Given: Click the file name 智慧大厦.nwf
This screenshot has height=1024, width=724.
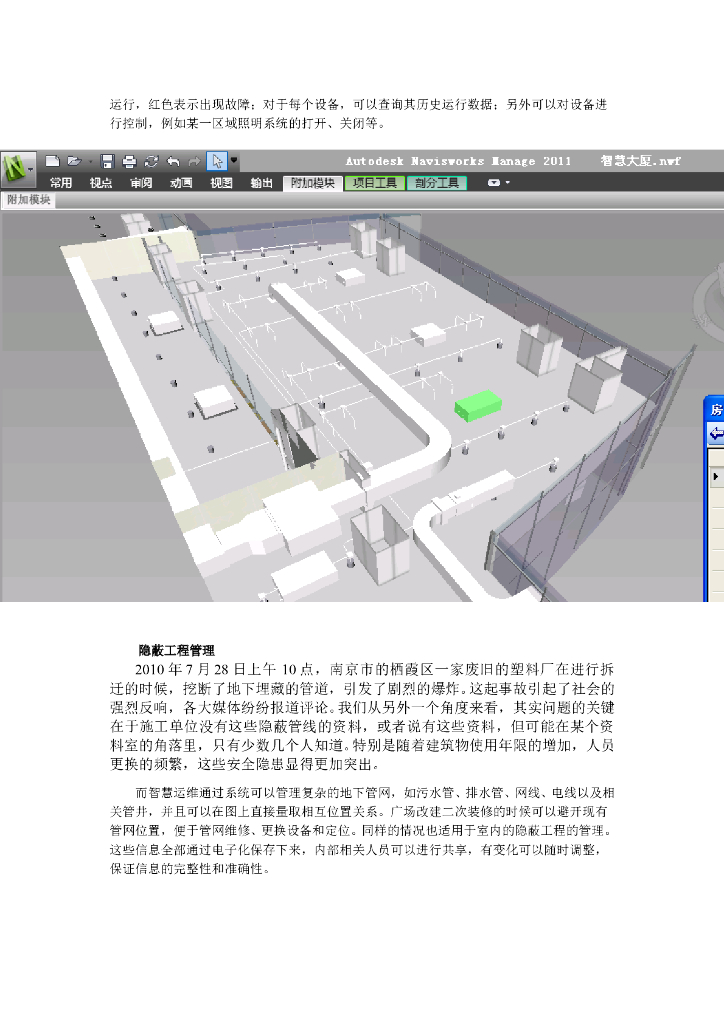Looking at the screenshot, I should (x=640, y=161).
